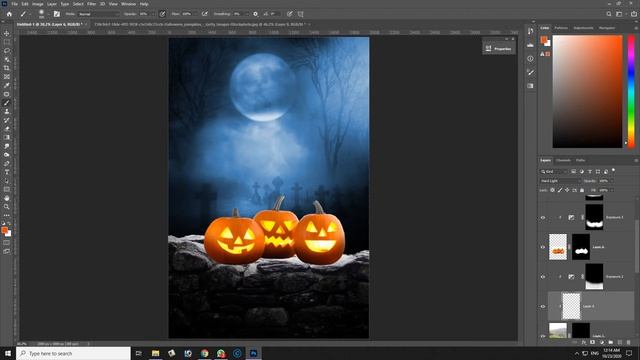Select the Frame tool

coord(7,76)
